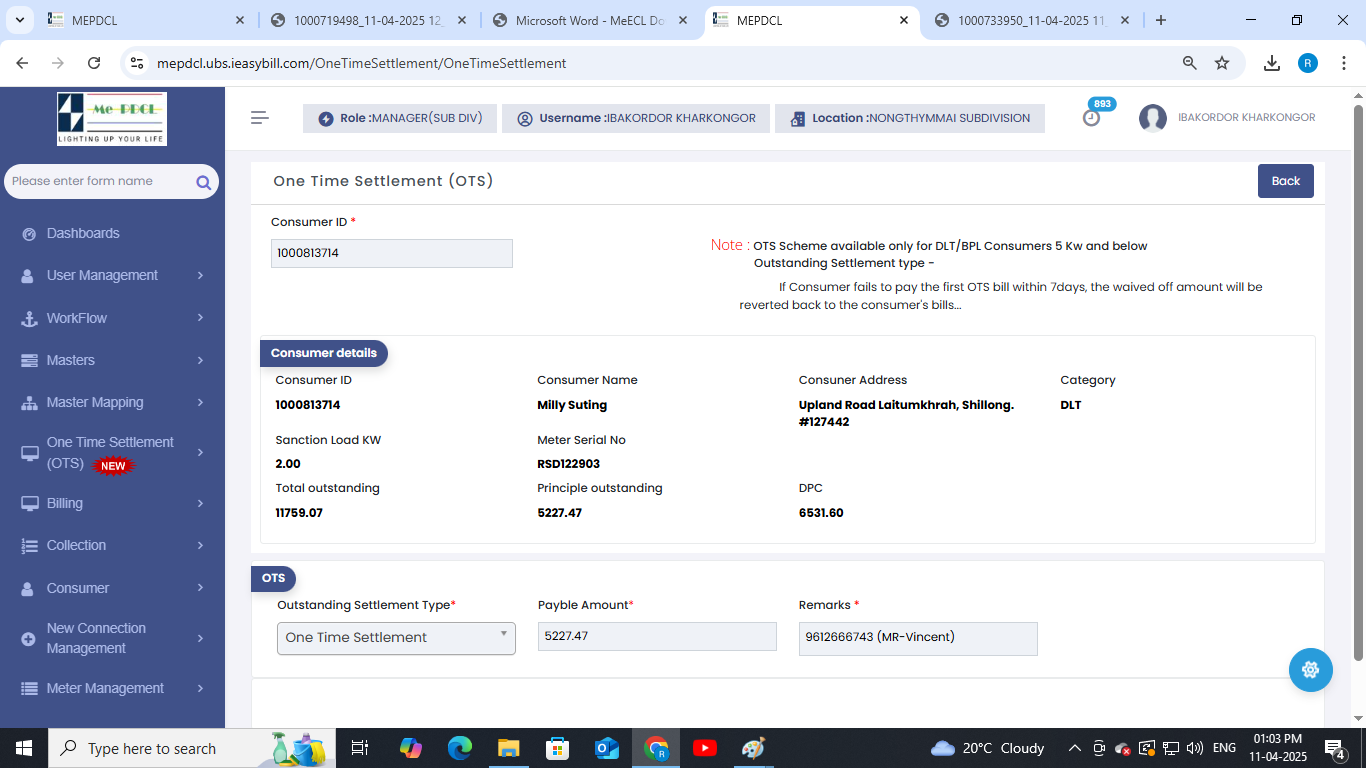Expand Collection submenu chevron

200,545
